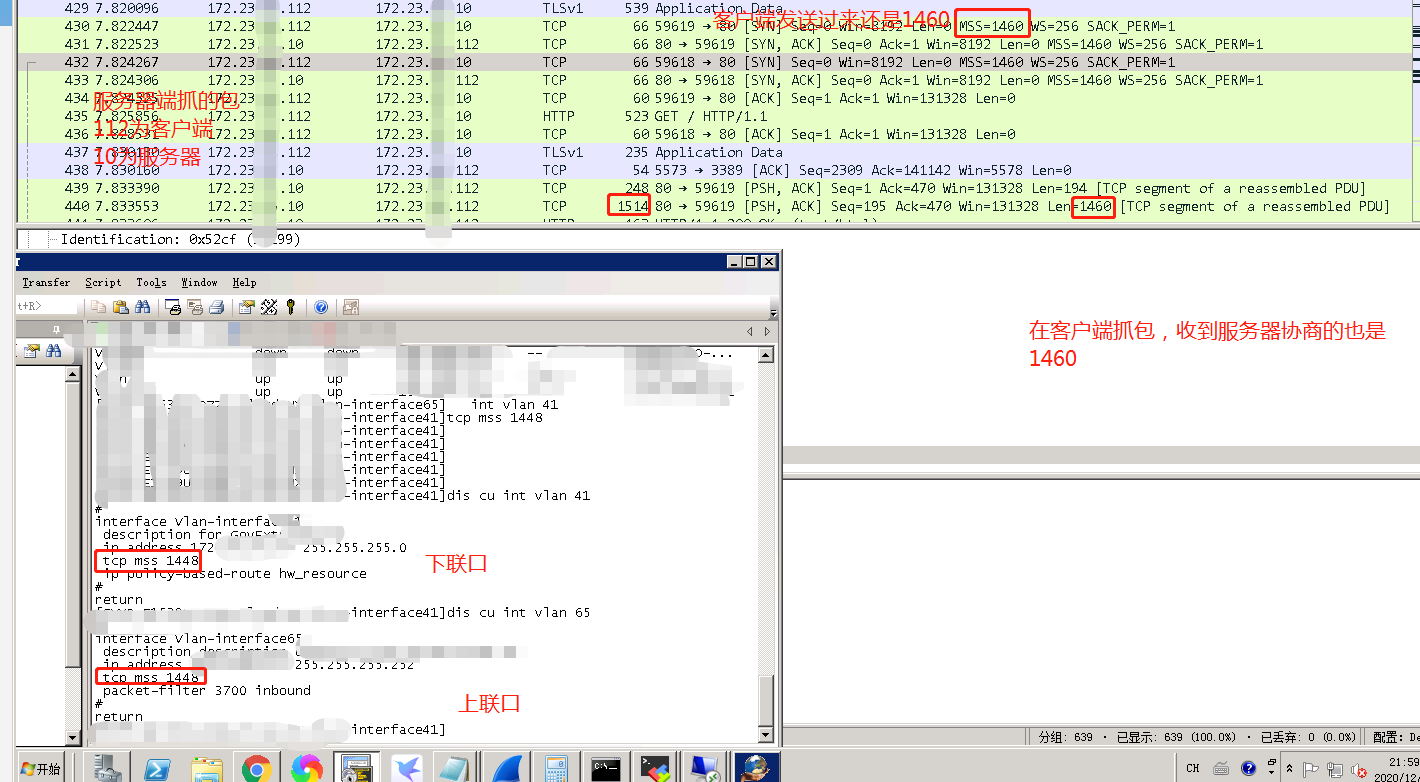This screenshot has height=782, width=1420.
Task: Open the keymap editor toolbar icon
Action: [268, 307]
